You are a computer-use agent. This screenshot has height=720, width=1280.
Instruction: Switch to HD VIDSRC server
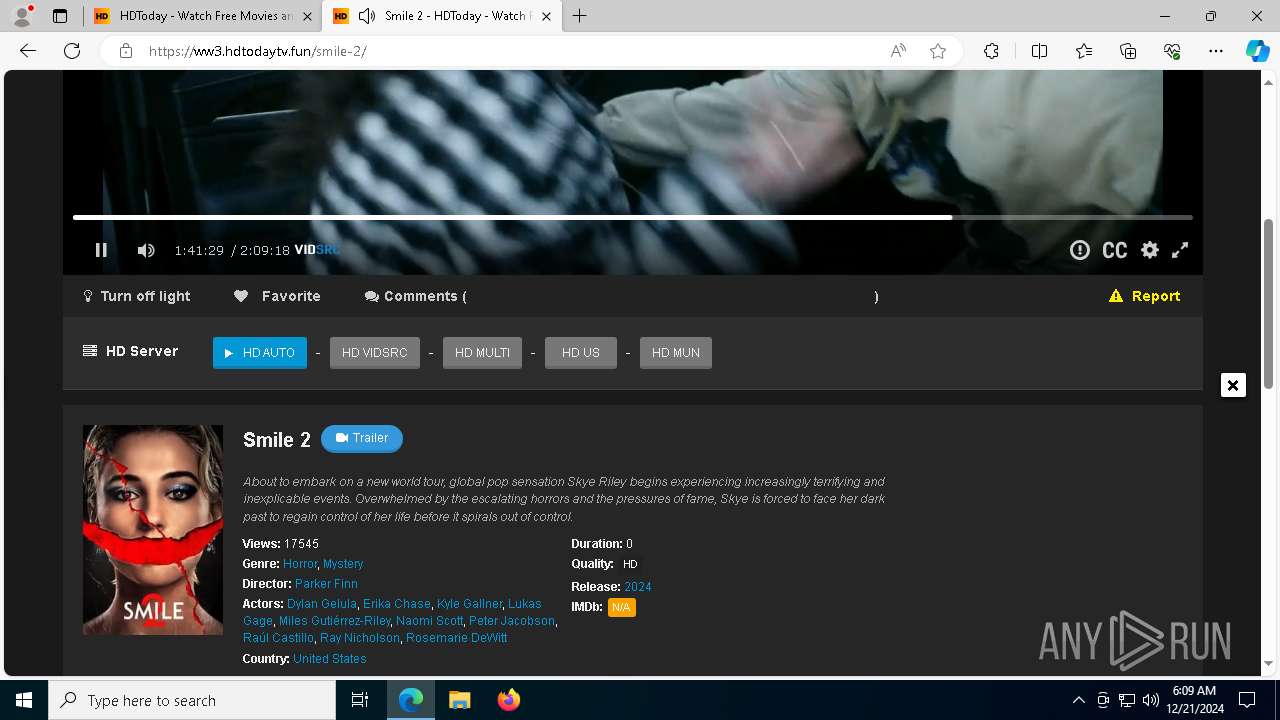coord(375,353)
